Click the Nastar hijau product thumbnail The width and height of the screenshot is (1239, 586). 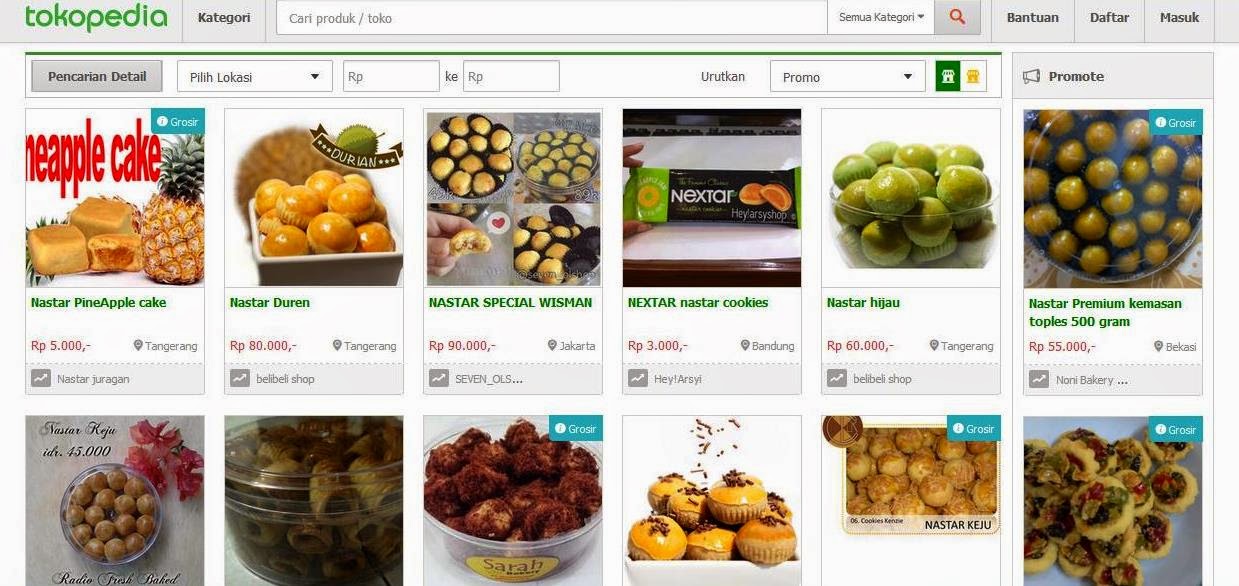coord(911,198)
